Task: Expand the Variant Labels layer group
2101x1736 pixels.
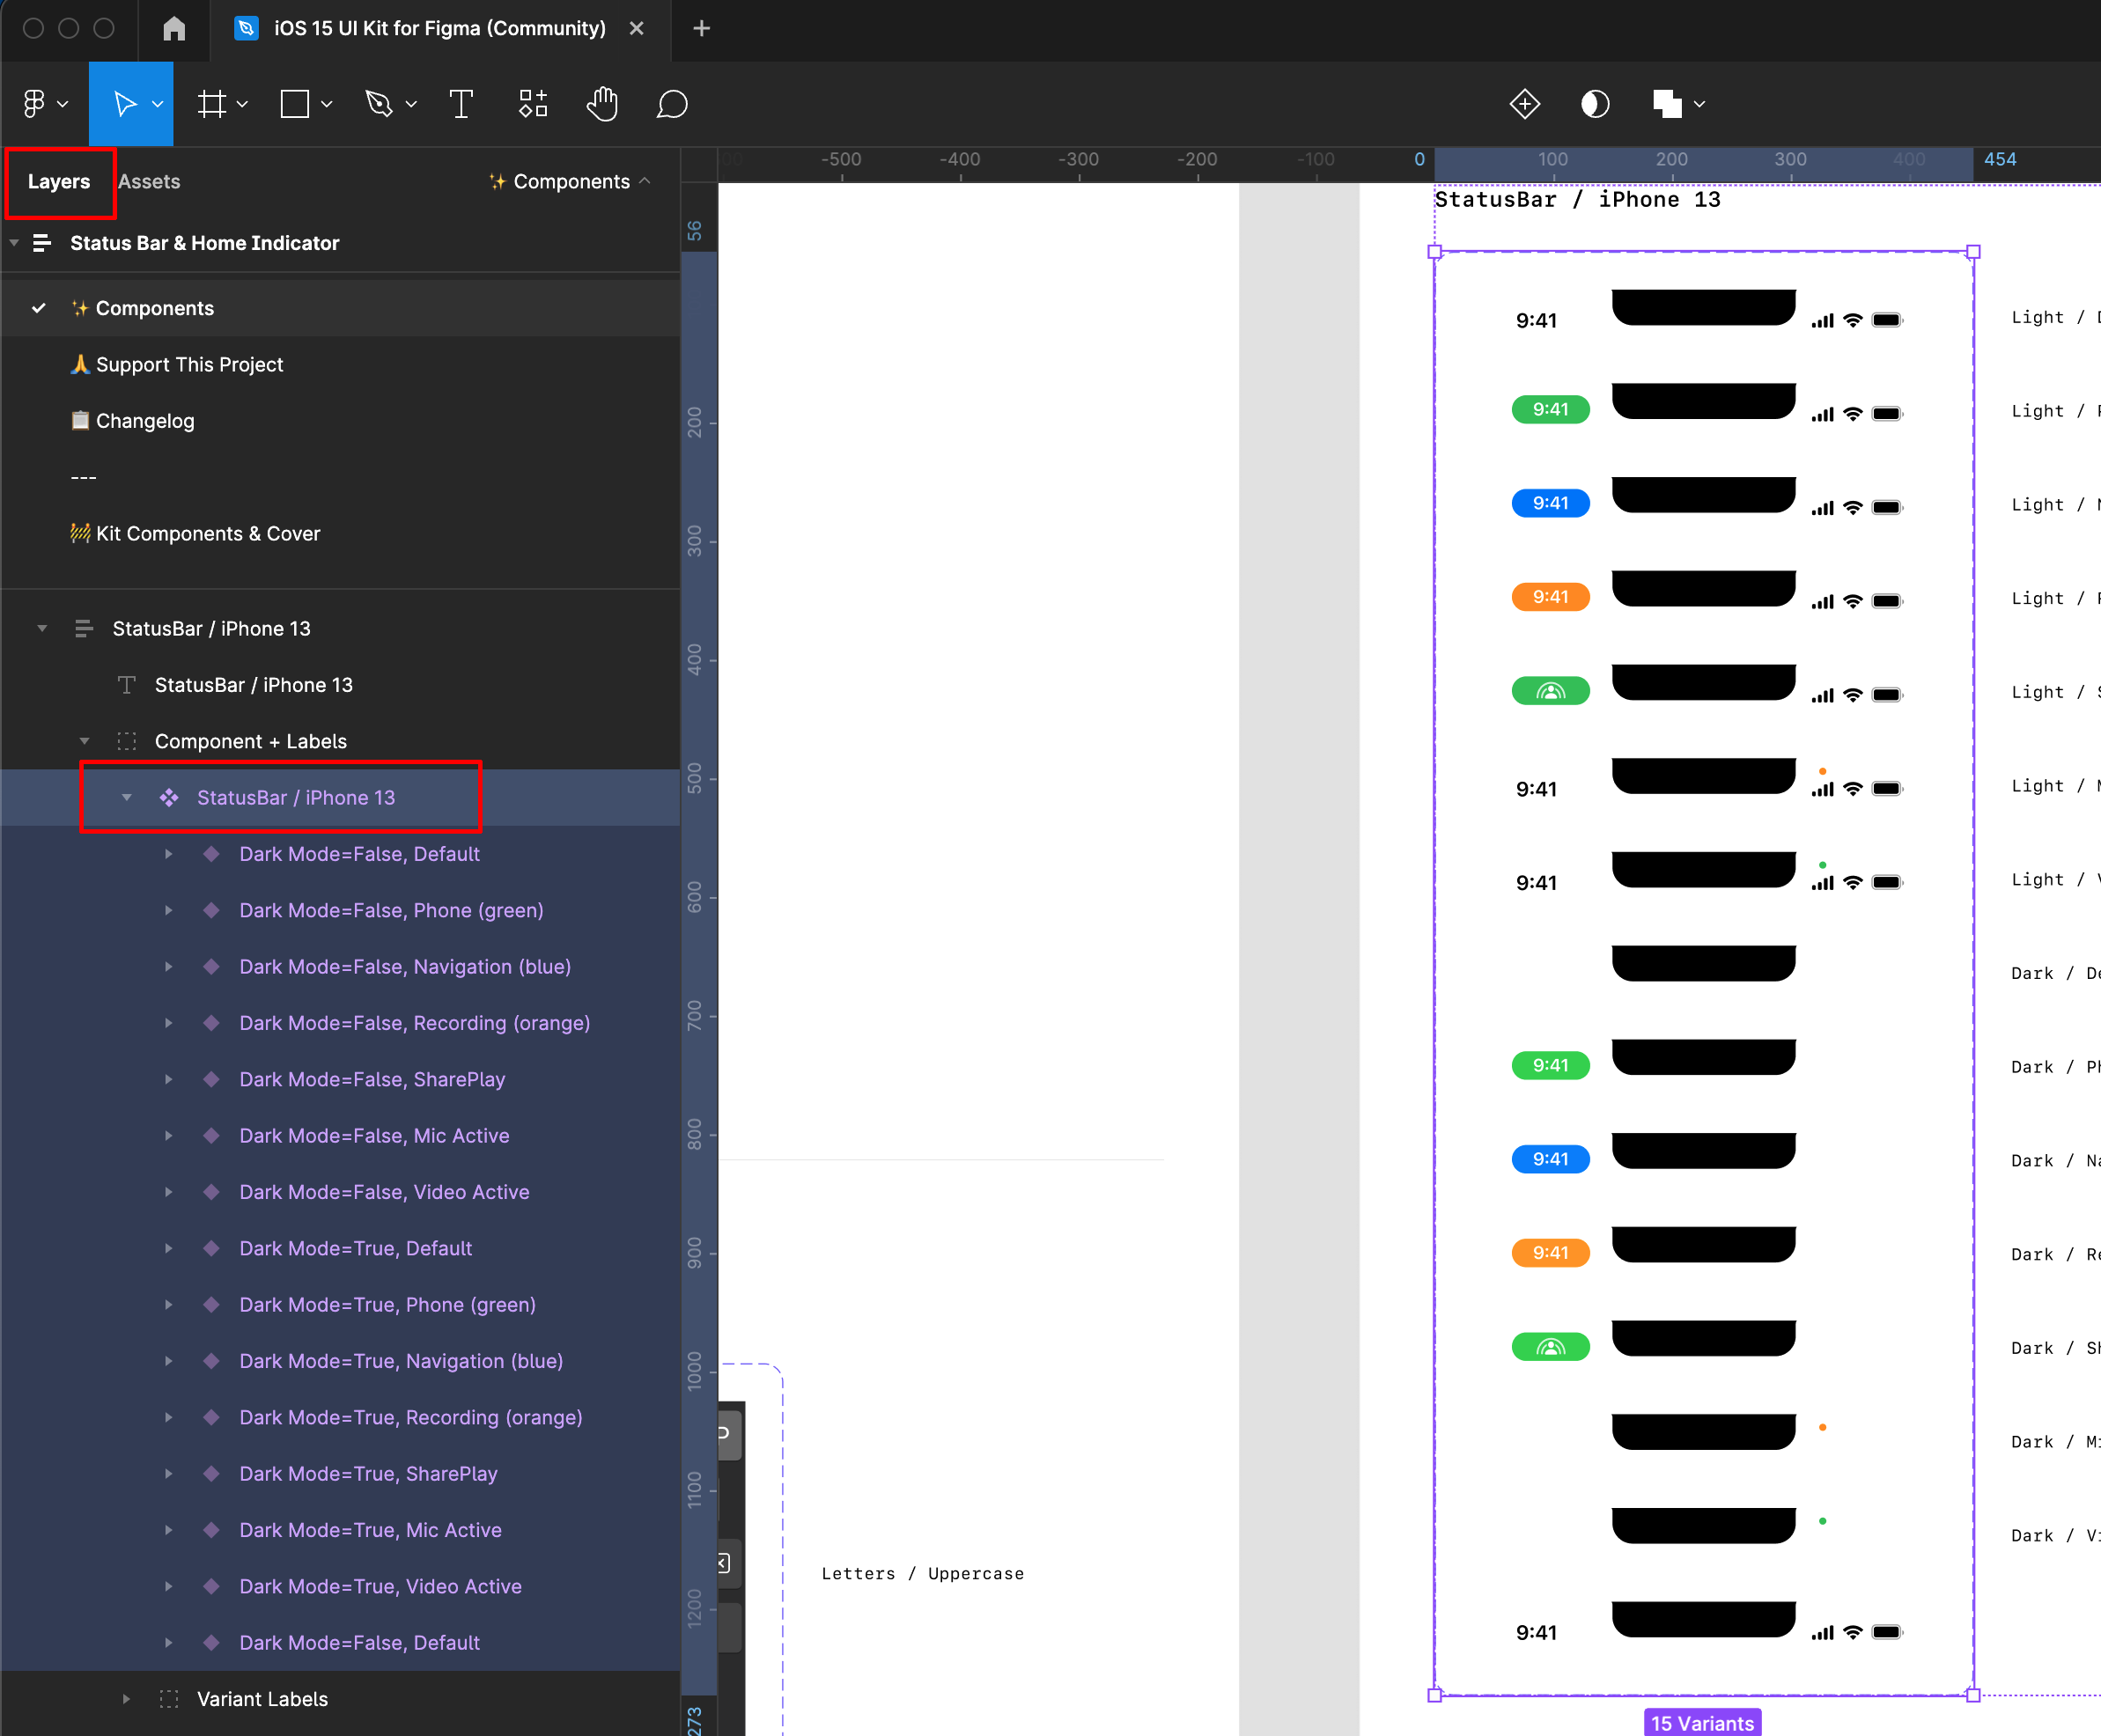Action: tap(126, 1699)
